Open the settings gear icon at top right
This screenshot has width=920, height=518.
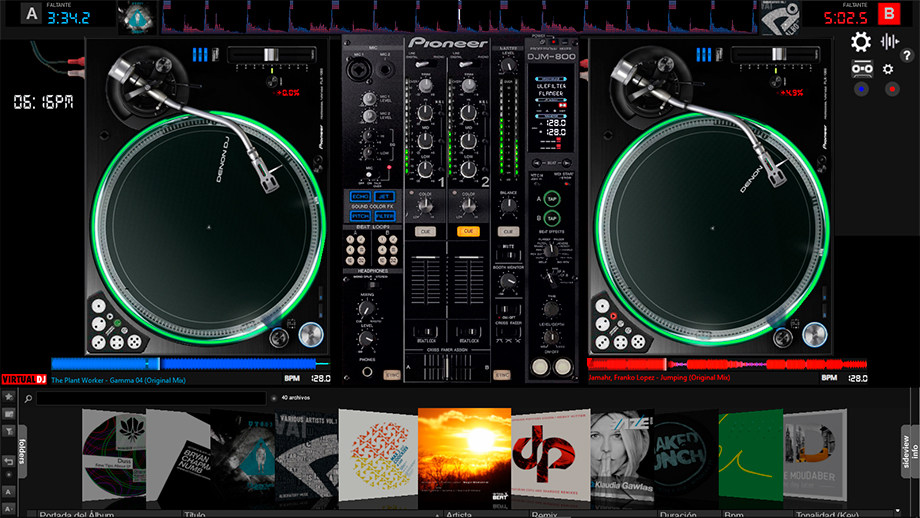[x=861, y=42]
